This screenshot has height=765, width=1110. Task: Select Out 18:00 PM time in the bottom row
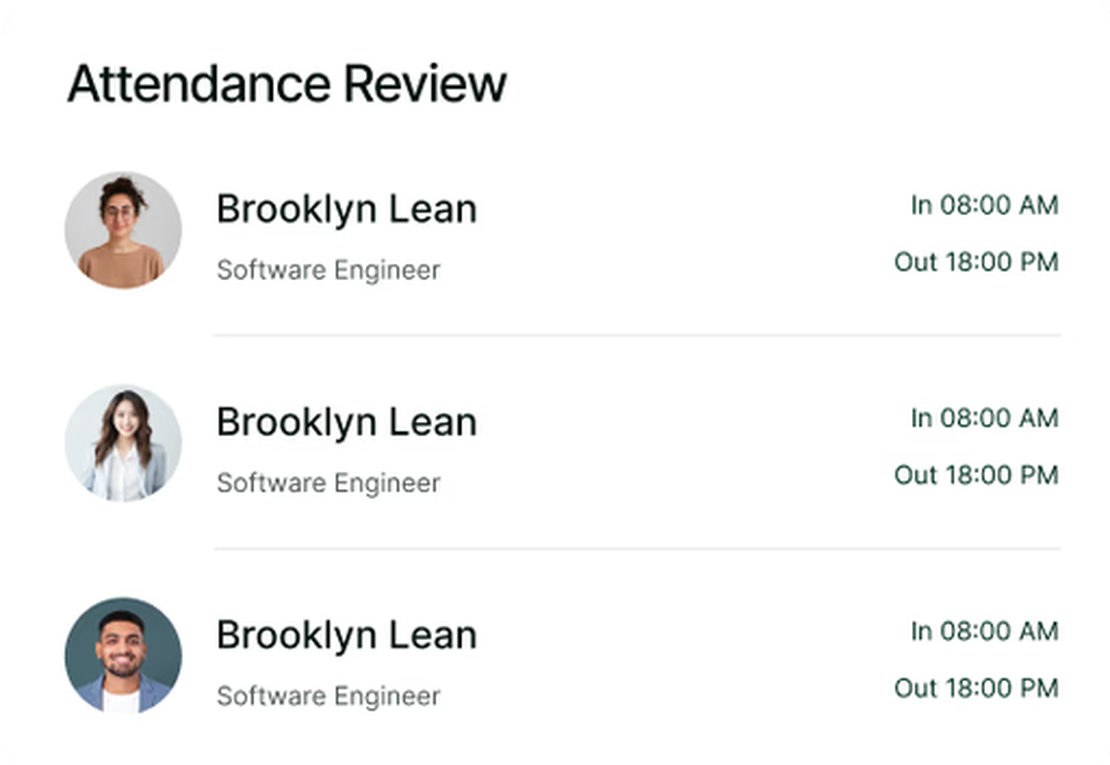976,688
